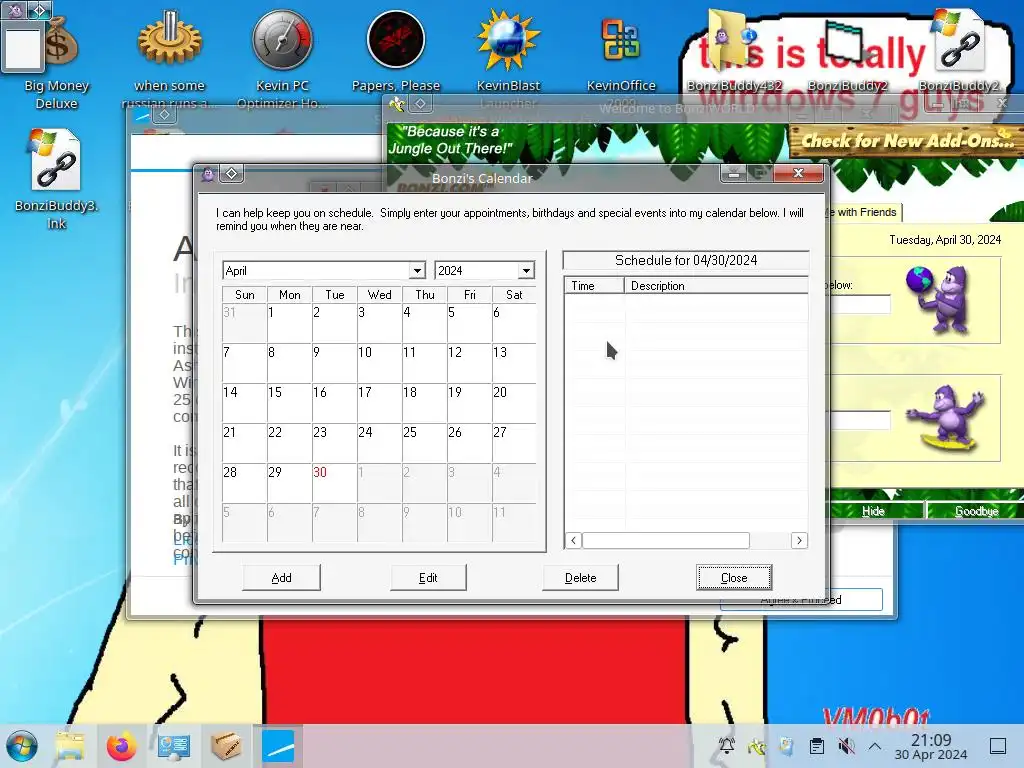Select April 13 in the calendar

514,363
